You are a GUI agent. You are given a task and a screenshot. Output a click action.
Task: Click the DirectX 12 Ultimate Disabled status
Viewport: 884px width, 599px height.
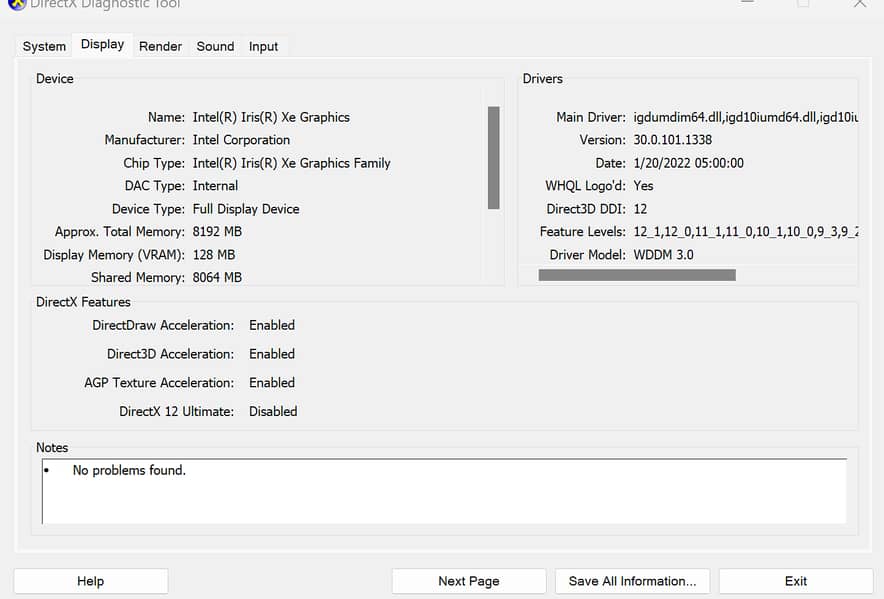click(273, 411)
